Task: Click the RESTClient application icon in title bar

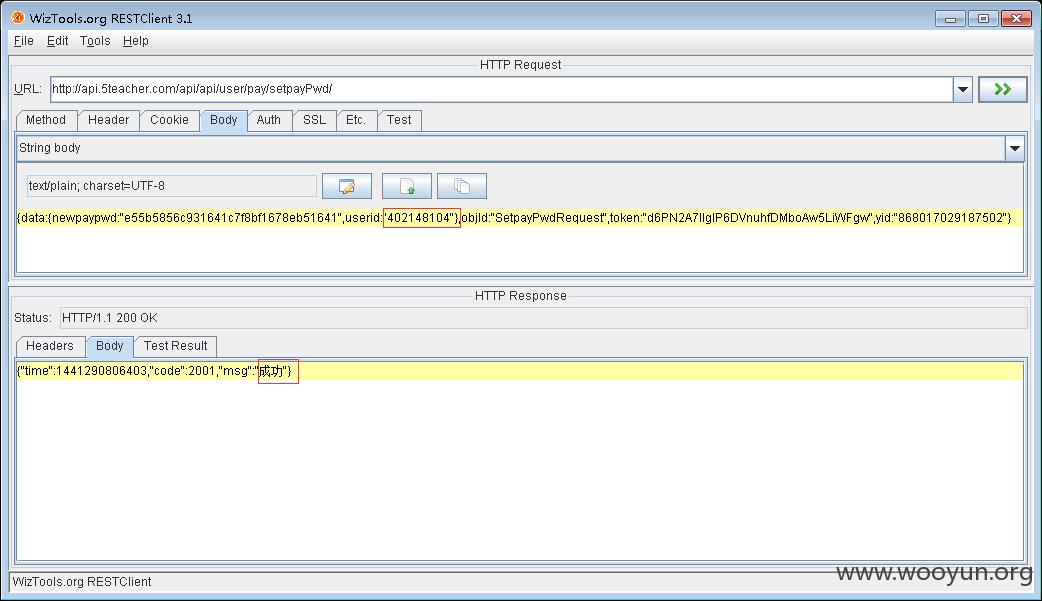Action: click(x=18, y=17)
